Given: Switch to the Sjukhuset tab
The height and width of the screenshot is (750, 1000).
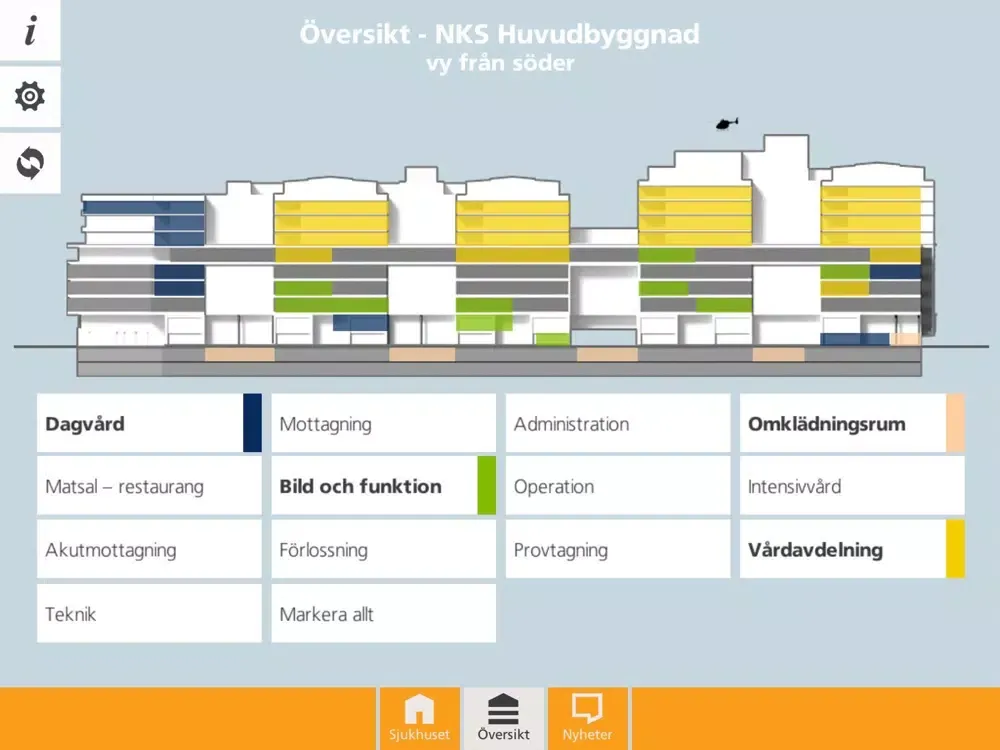Looking at the screenshot, I should pos(420,718).
